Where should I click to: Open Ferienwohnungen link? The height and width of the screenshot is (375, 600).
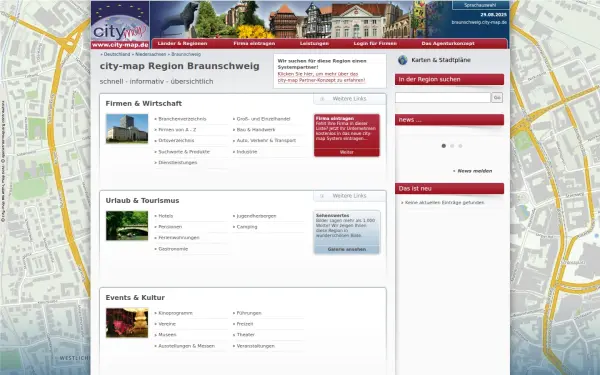[x=179, y=238]
